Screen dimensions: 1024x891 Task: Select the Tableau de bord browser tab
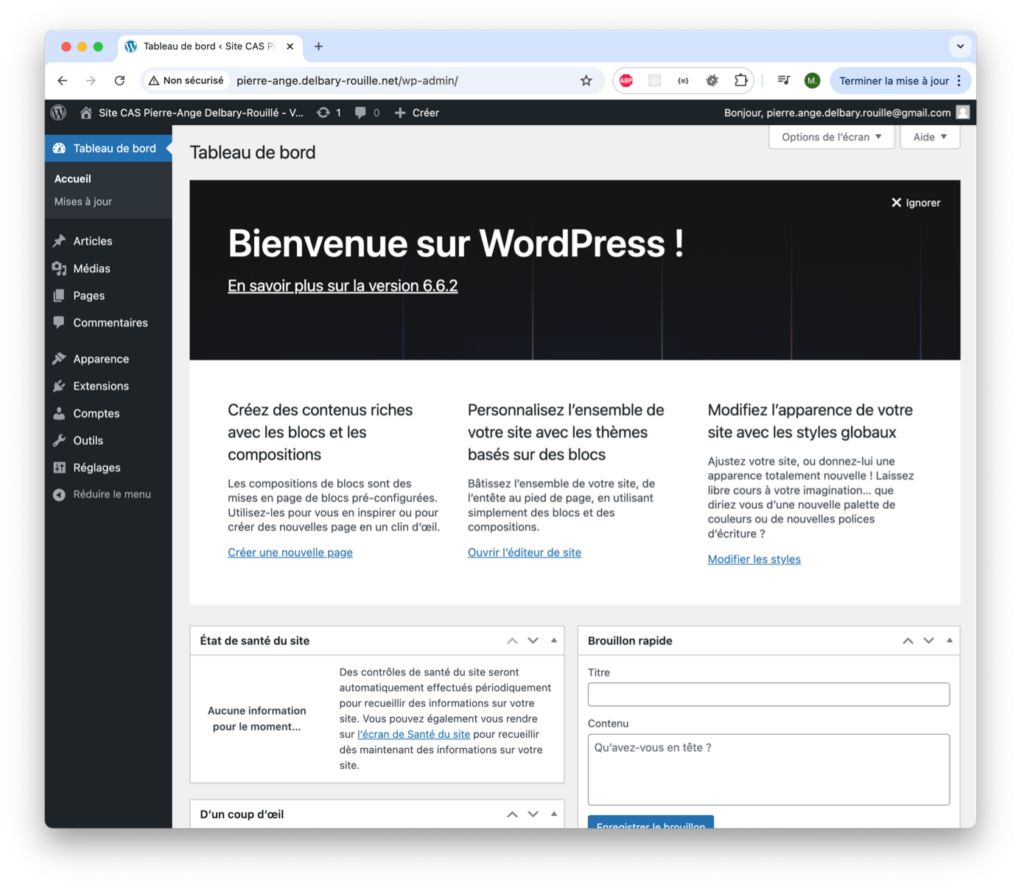pyautogui.click(x=209, y=46)
